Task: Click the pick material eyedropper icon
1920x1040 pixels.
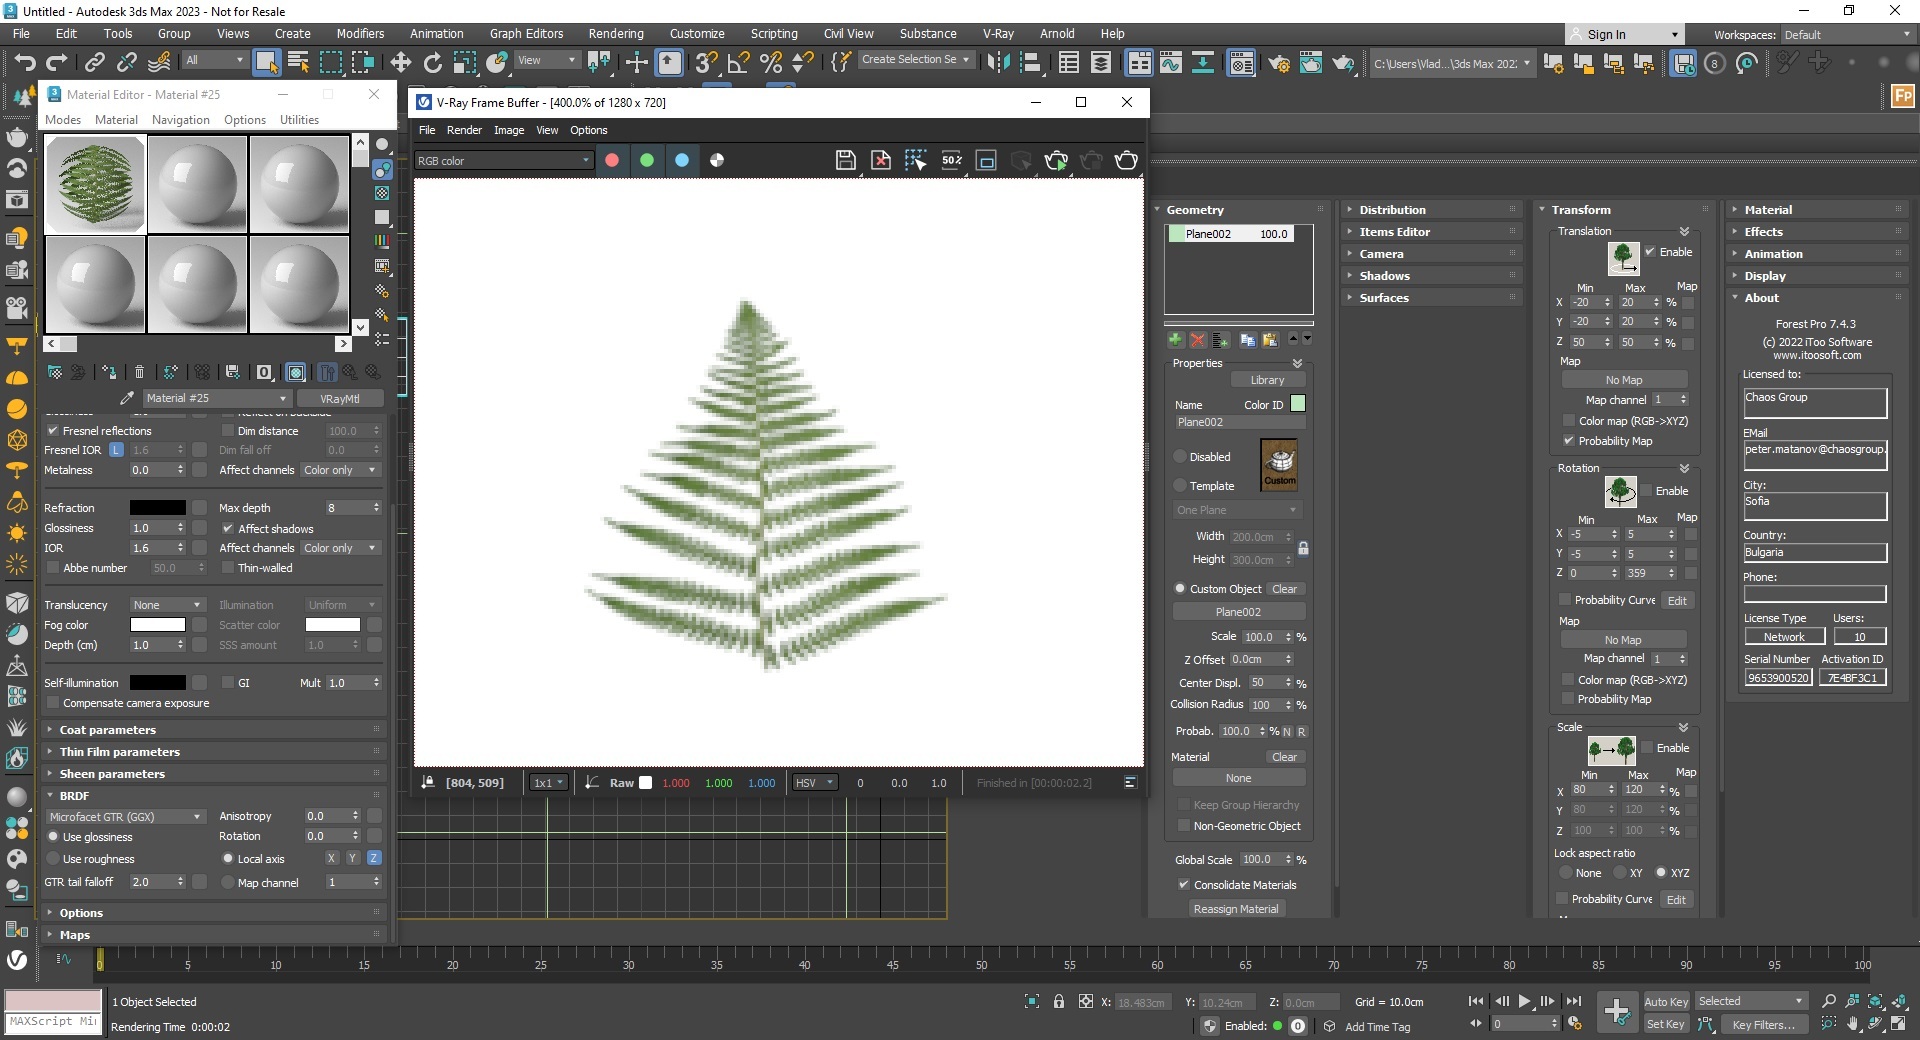Action: click(127, 398)
